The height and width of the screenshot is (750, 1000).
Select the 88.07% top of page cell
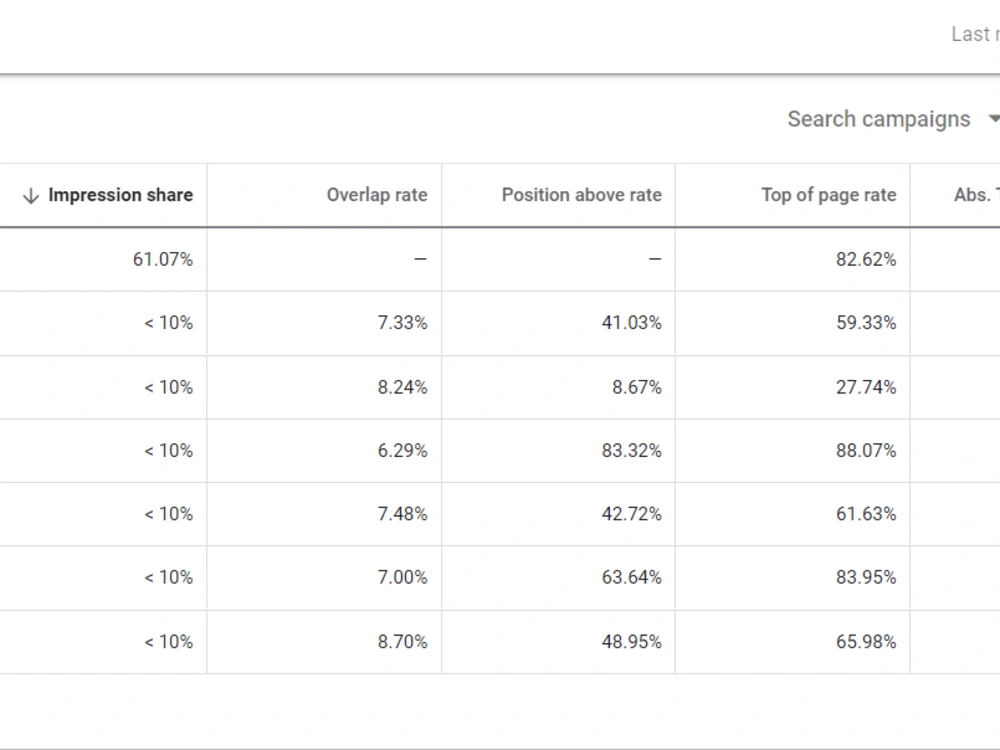pyautogui.click(x=866, y=451)
